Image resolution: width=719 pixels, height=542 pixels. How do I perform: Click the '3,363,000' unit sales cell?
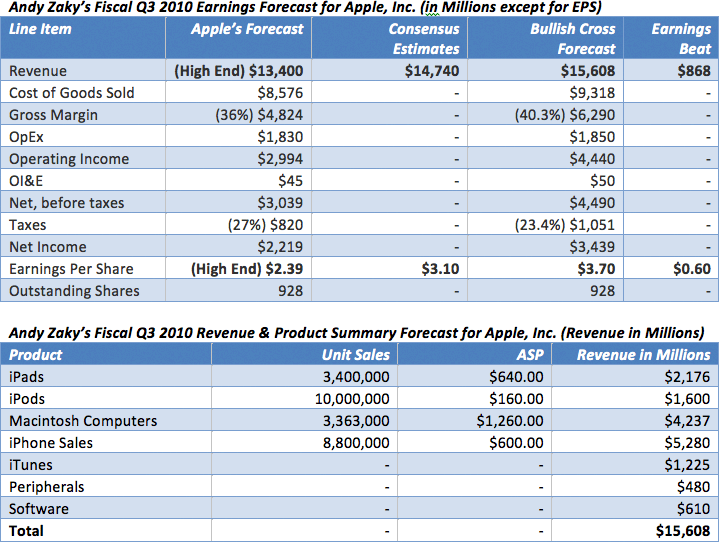click(356, 421)
